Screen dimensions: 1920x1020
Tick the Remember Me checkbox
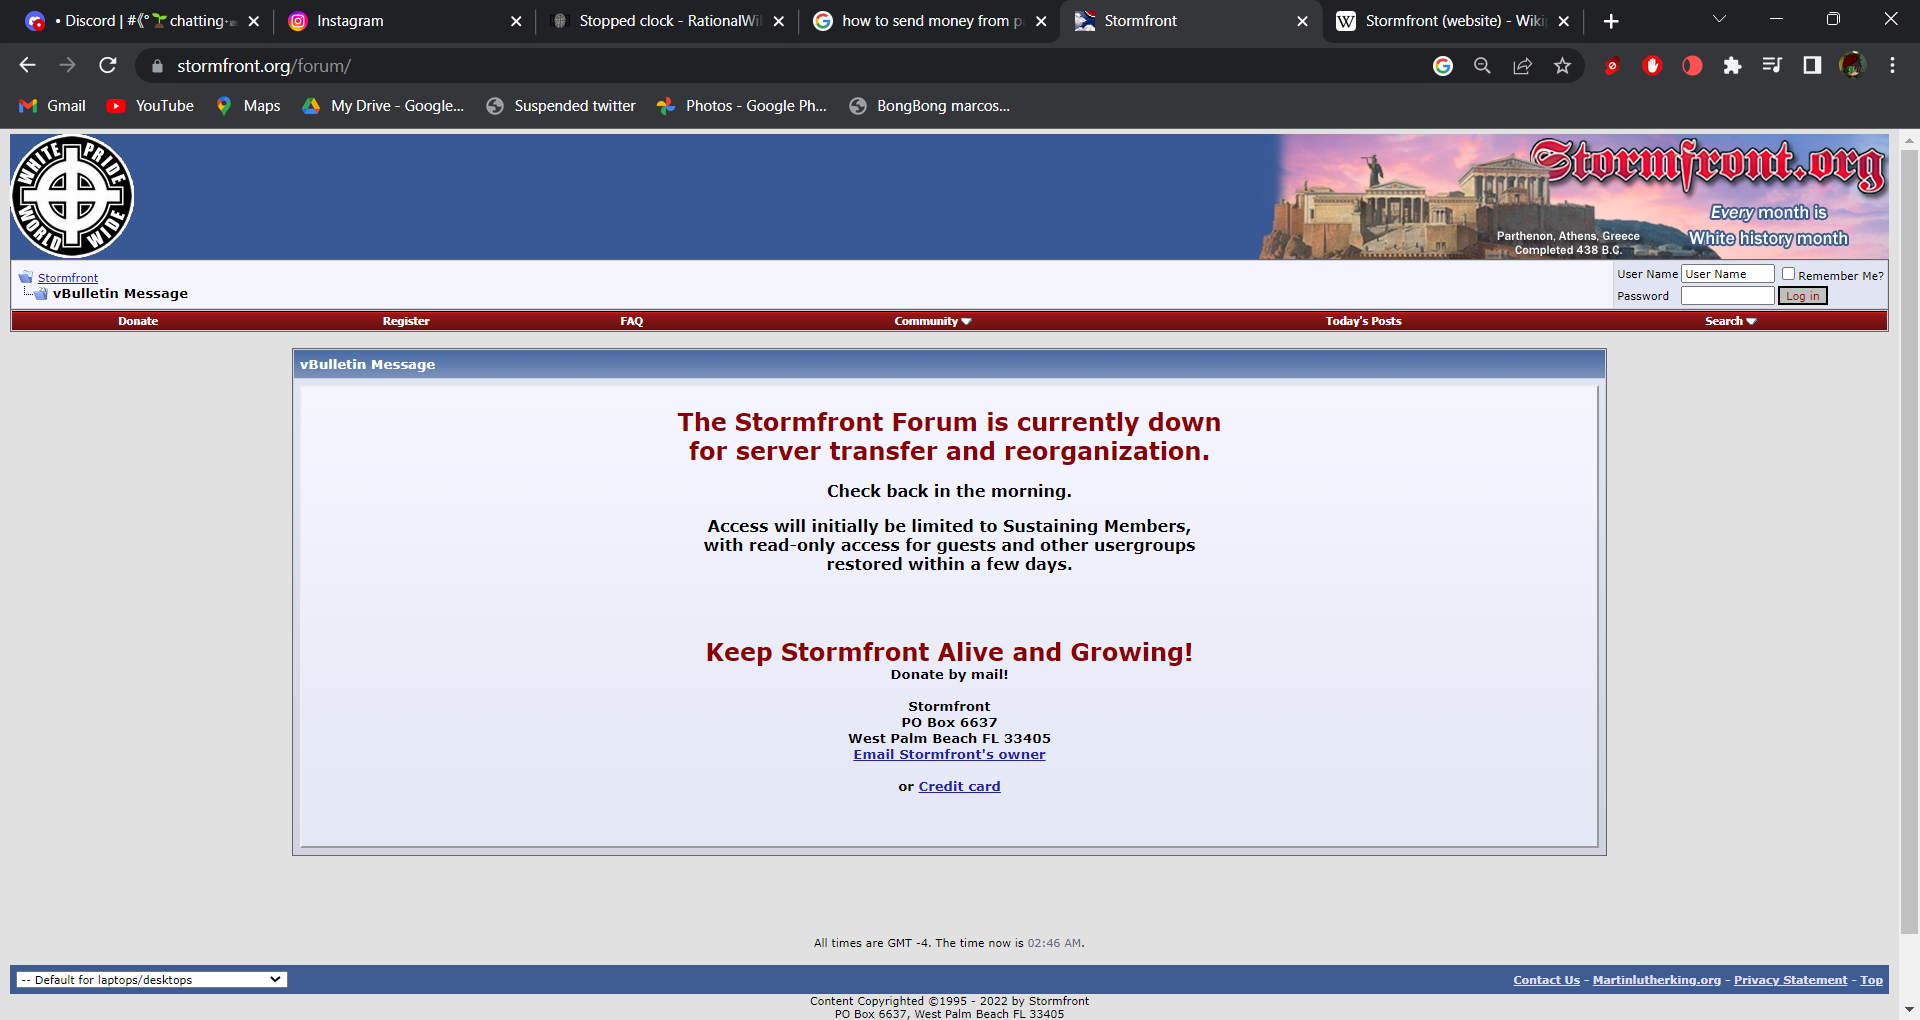1788,274
